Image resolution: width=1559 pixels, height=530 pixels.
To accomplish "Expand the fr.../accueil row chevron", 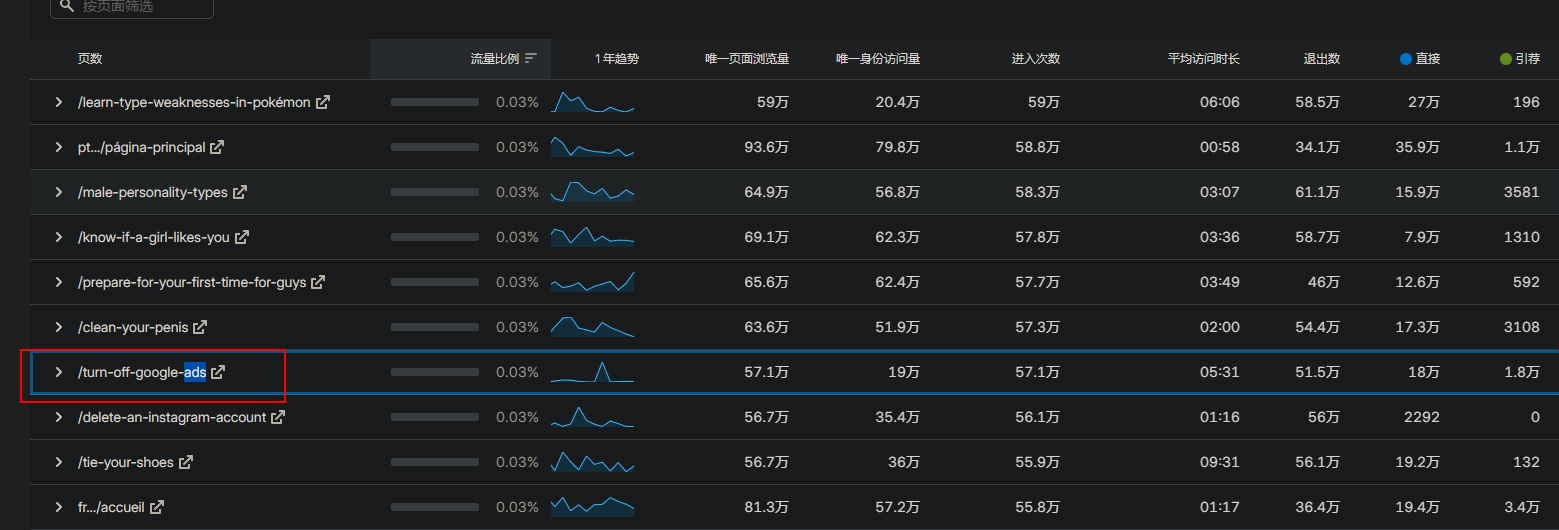I will point(59,507).
